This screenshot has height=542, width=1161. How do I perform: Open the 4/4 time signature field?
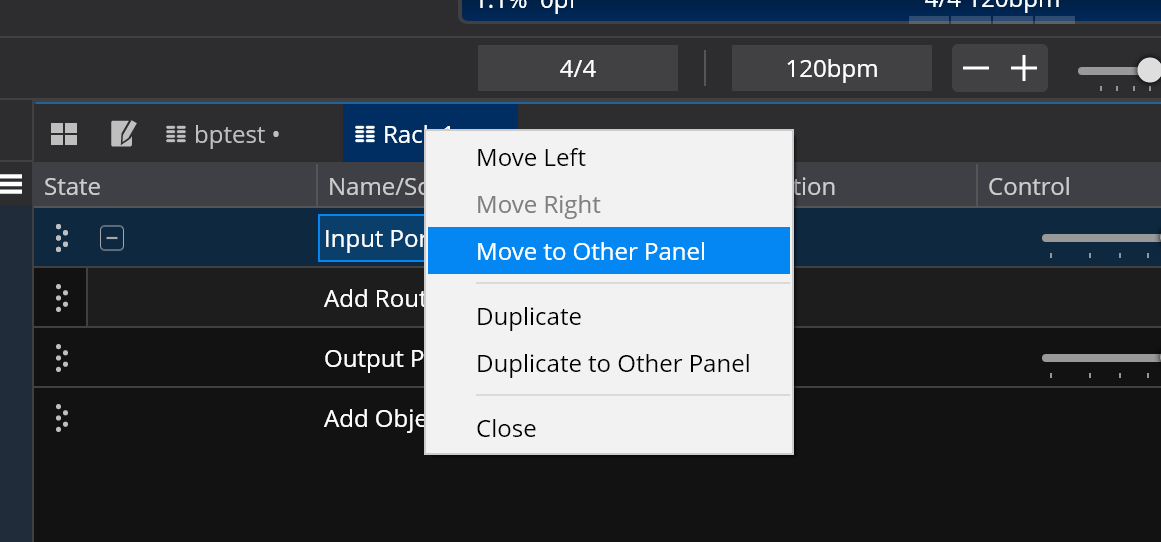[578, 69]
